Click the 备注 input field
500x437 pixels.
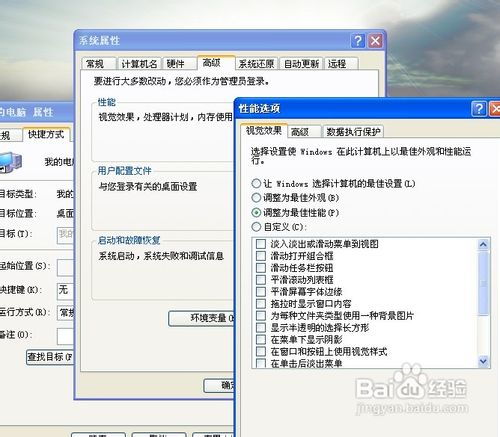[x=65, y=336]
